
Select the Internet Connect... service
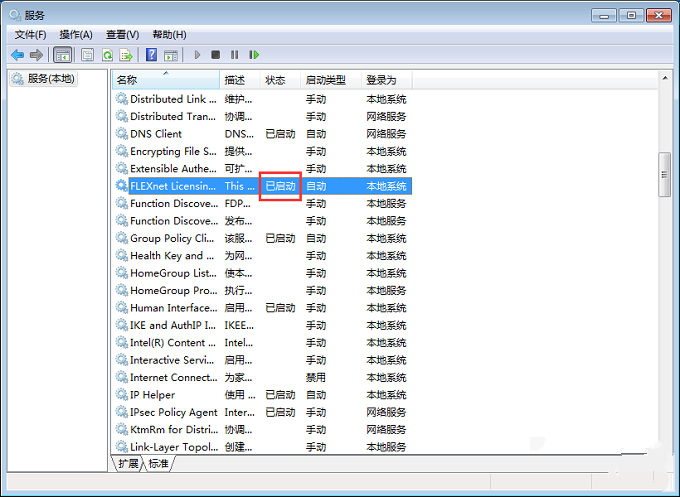coord(262,377)
